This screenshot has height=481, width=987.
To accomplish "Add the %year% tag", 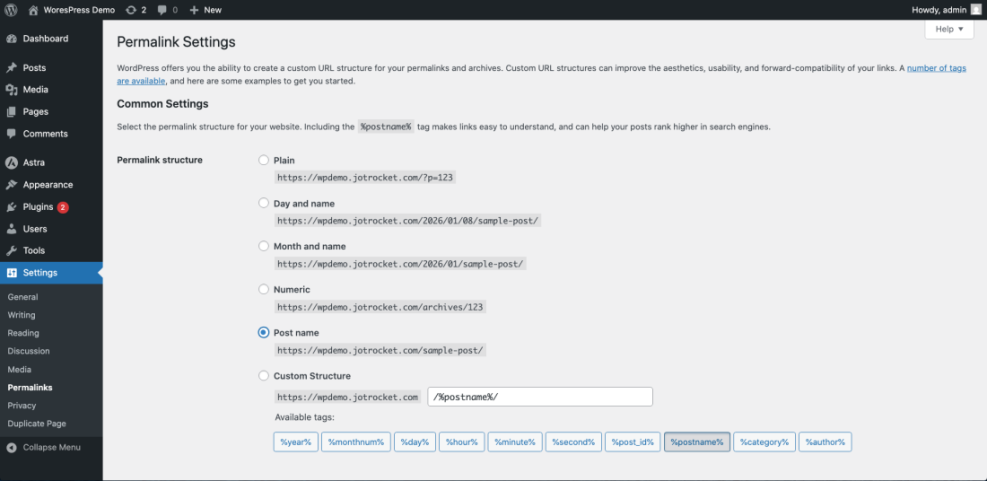I will (x=296, y=442).
